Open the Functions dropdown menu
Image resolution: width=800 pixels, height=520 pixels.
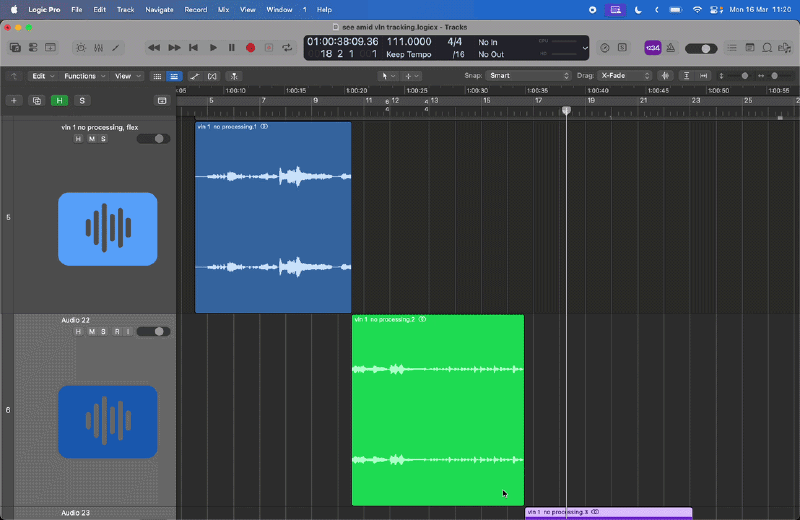click(84, 76)
